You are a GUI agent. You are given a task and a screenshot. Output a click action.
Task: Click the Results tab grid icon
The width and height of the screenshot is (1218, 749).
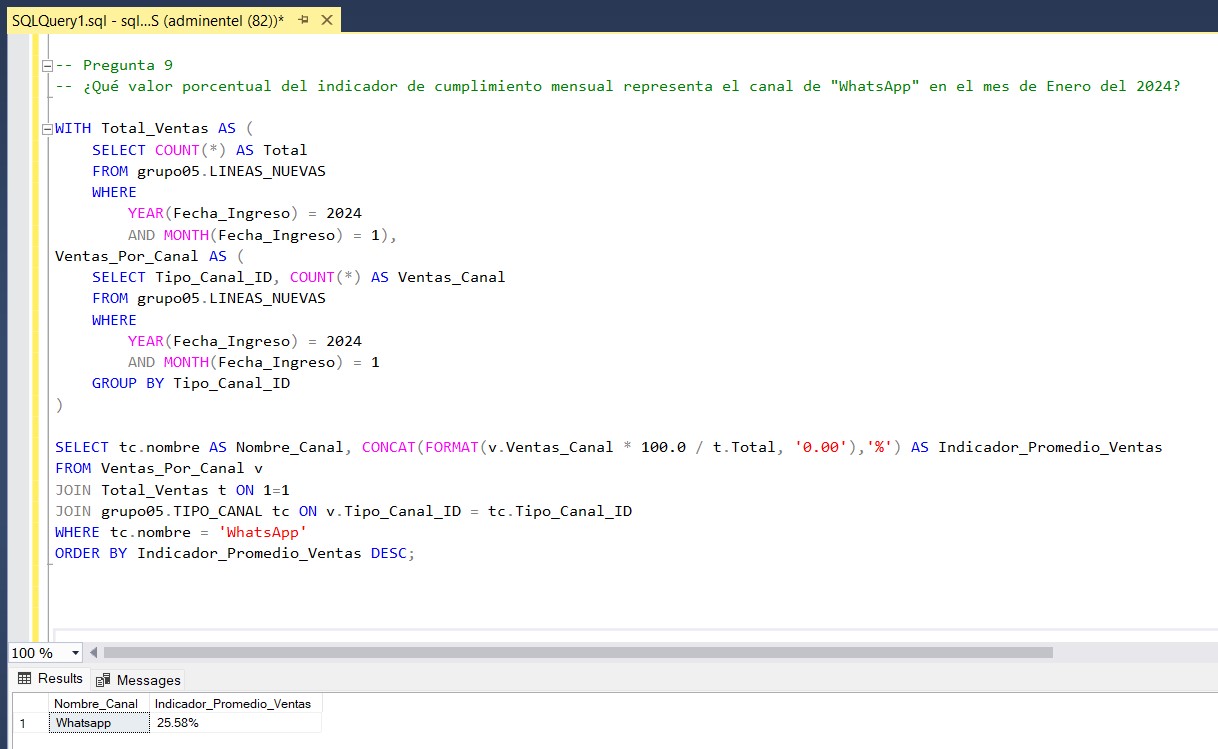25,679
